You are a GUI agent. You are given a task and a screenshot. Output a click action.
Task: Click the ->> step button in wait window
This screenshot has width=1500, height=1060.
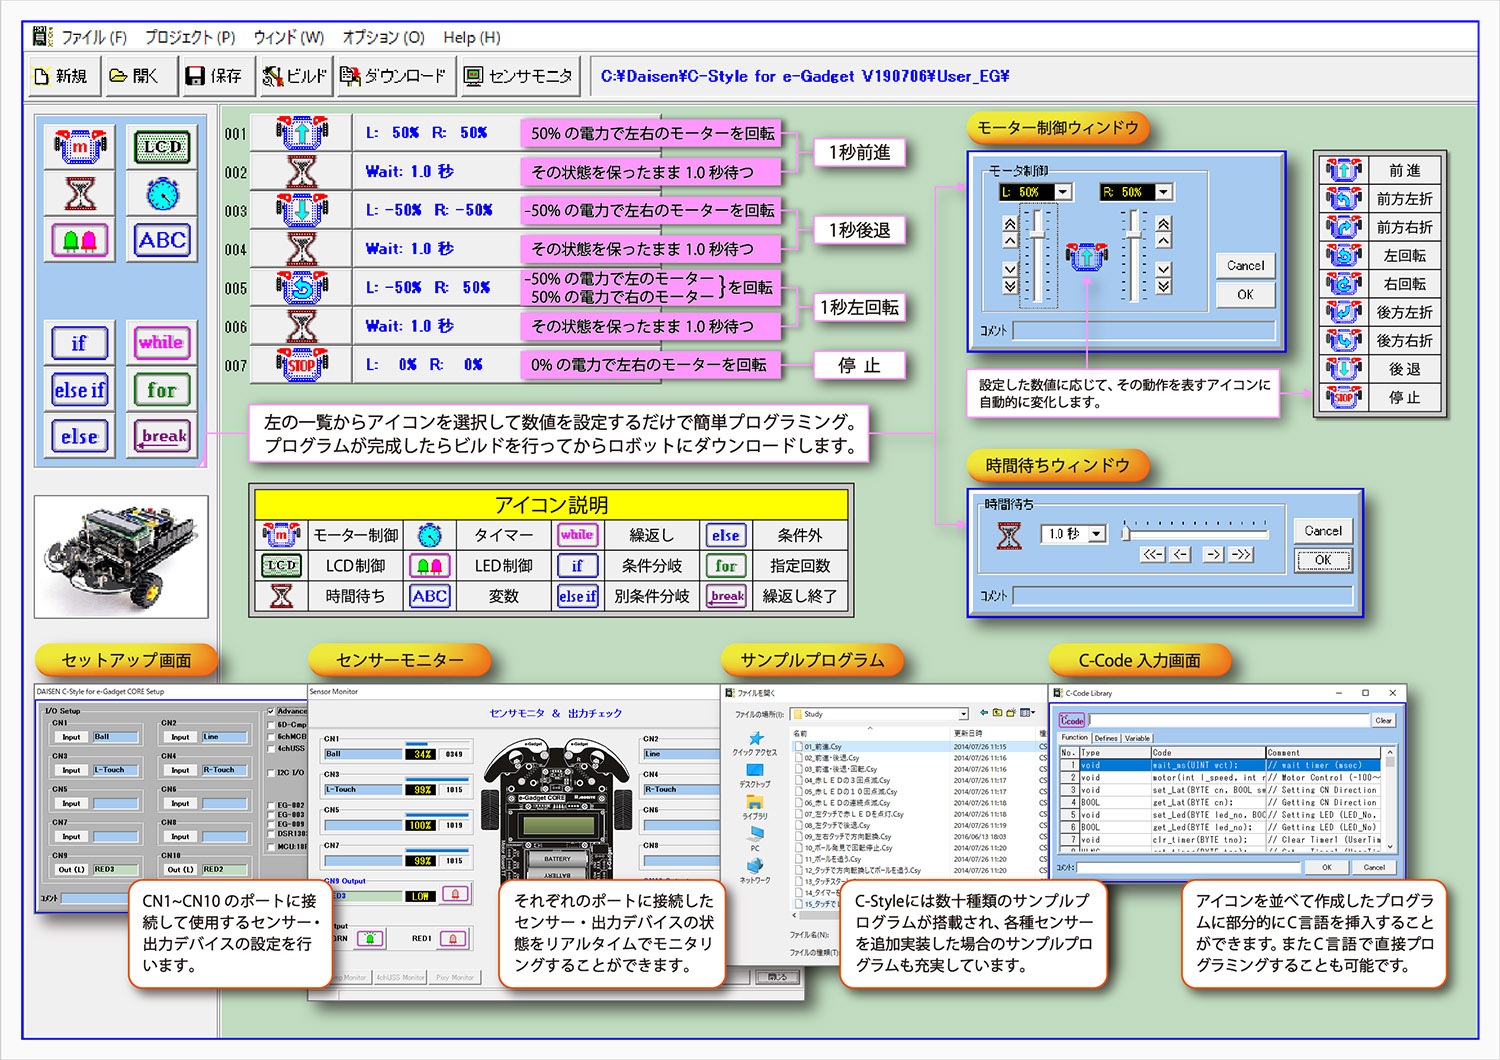1242,554
